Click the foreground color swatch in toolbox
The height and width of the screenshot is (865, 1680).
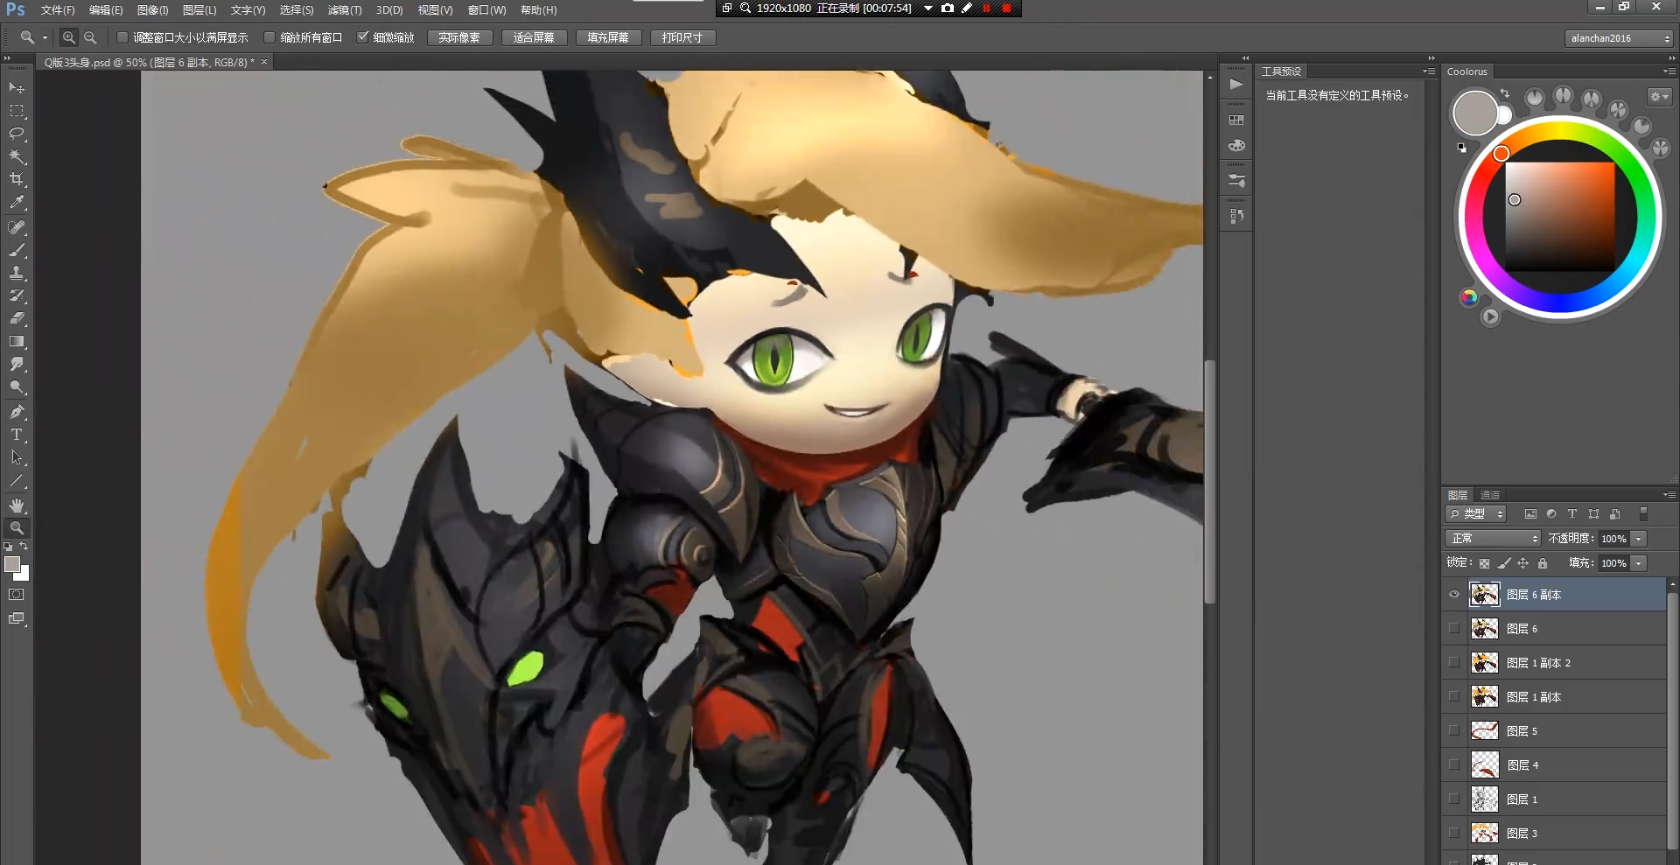click(12, 565)
